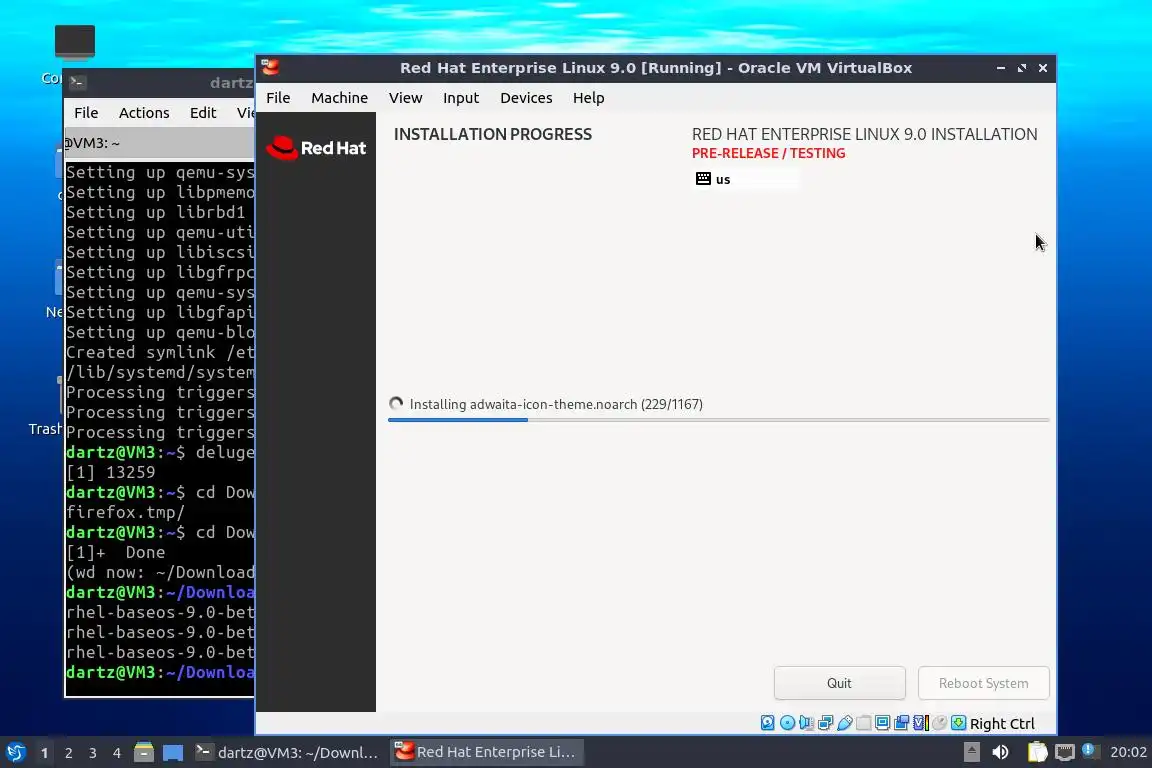1152x768 pixels.
Task: Click the volume speaker tray icon
Action: click(x=1000, y=752)
